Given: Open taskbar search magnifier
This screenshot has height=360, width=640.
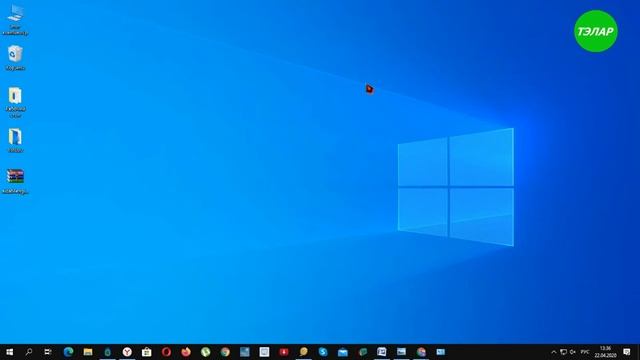Looking at the screenshot, I should (x=29, y=352).
